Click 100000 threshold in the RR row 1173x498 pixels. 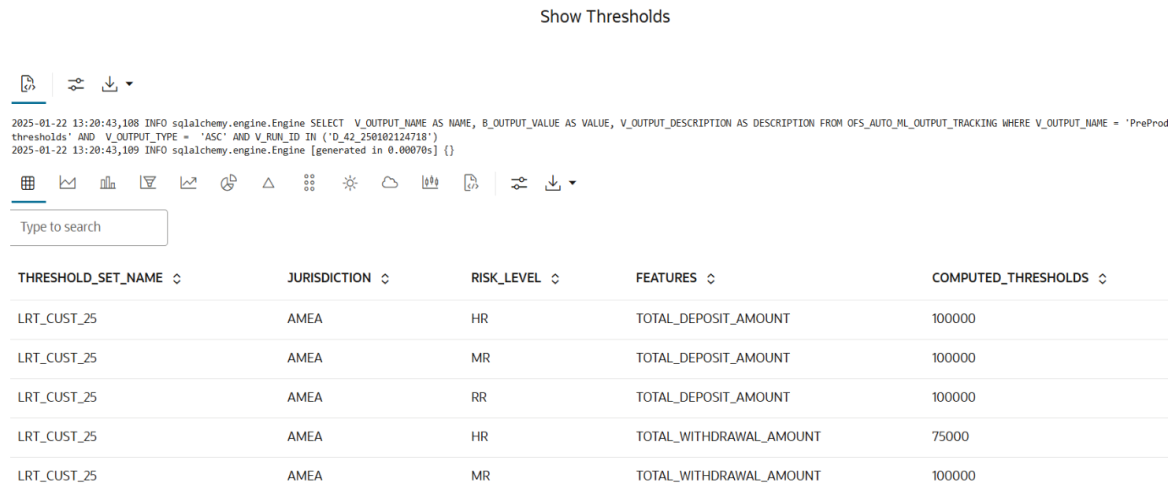click(954, 397)
